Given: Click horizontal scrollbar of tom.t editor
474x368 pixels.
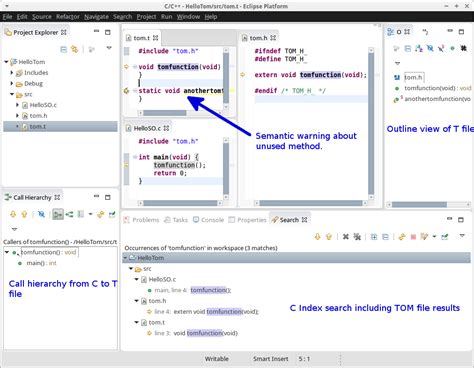Looking at the screenshot, I should click(x=165, y=113).
